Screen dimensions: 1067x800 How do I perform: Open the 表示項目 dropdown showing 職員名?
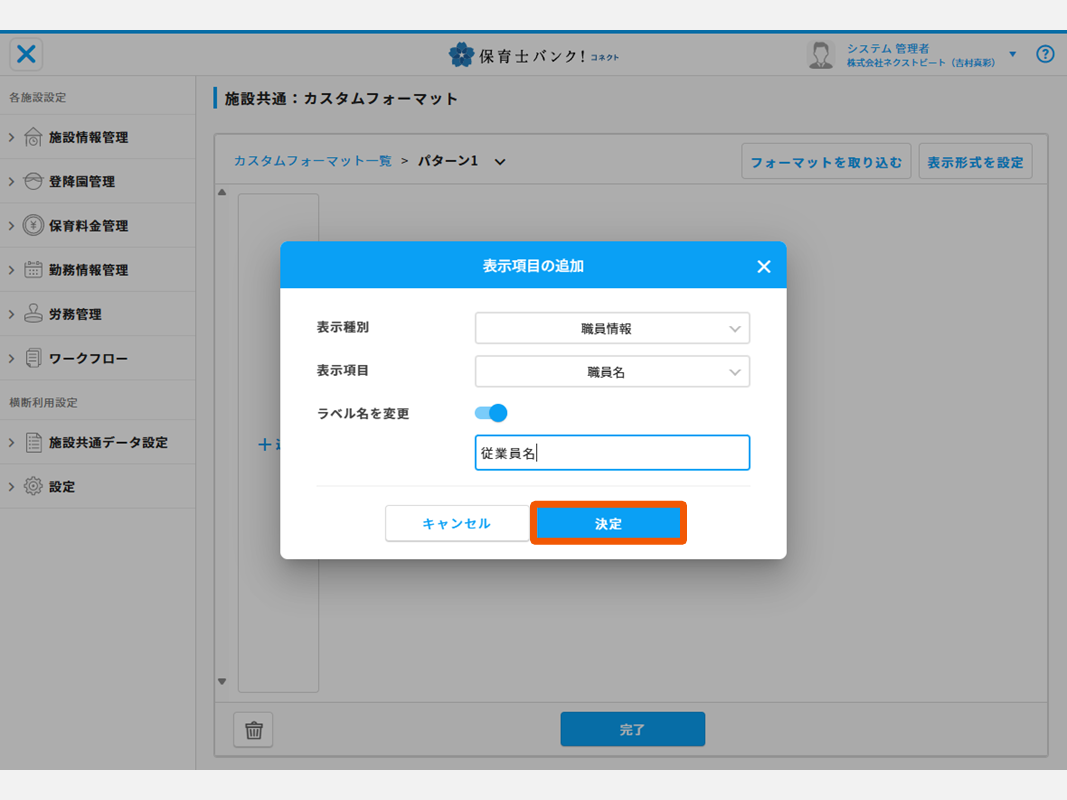coord(612,372)
